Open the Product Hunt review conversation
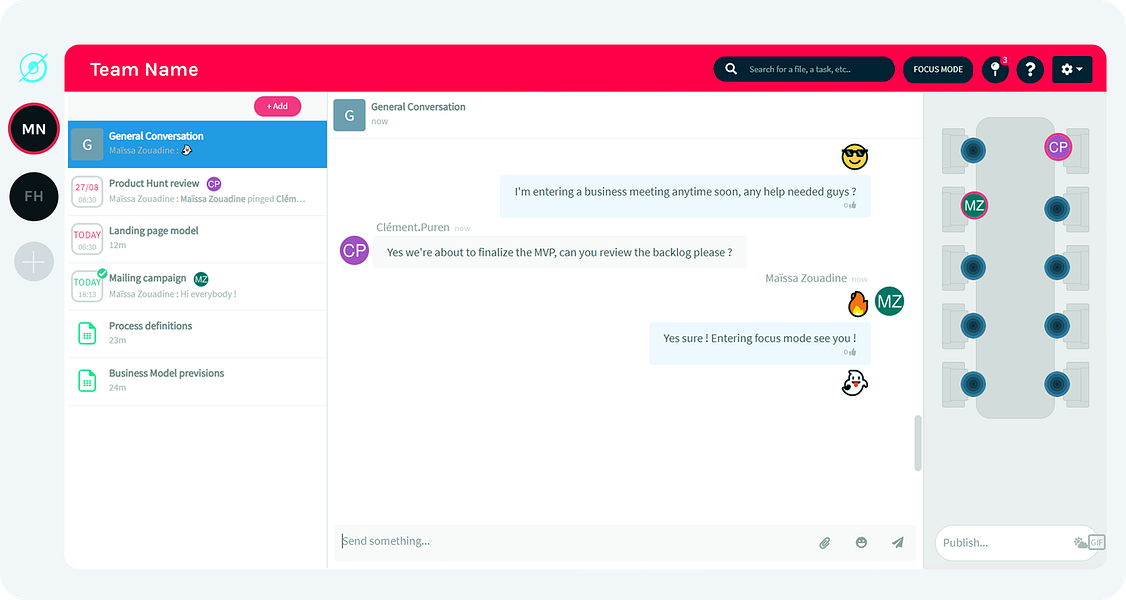This screenshot has height=600, width=1126. [197, 192]
